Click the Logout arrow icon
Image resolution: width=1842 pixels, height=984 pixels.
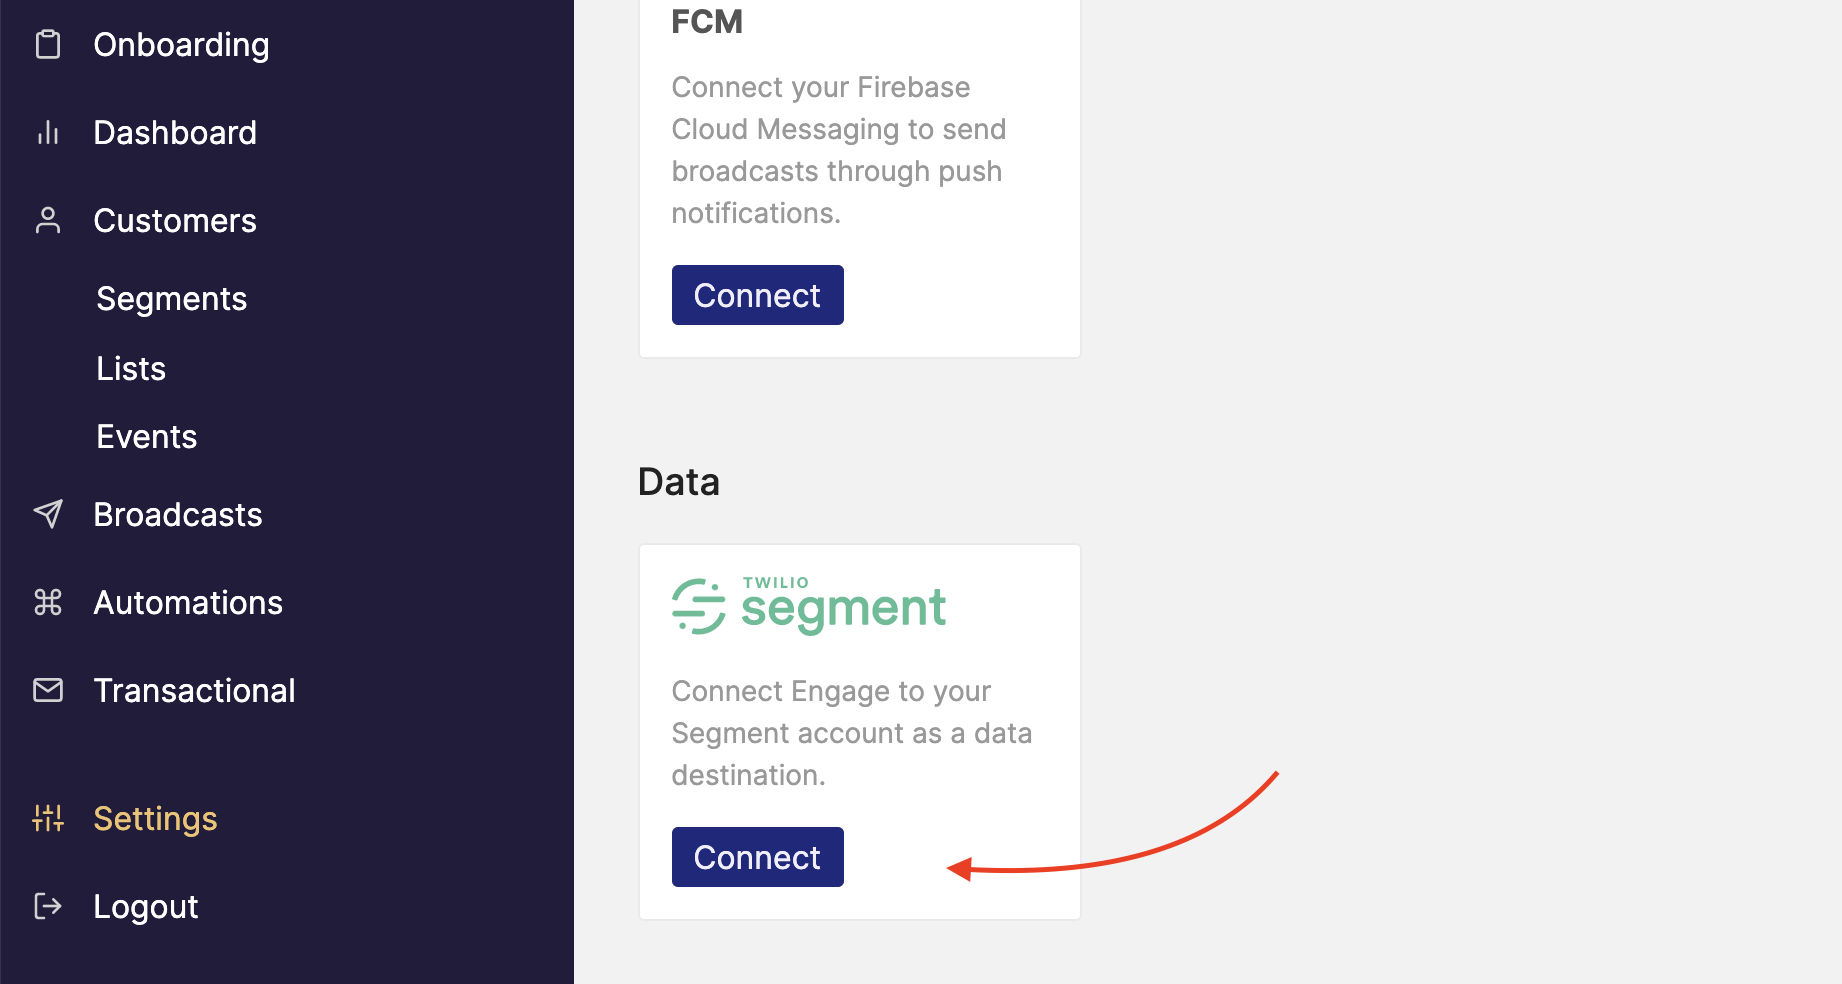[x=48, y=906]
